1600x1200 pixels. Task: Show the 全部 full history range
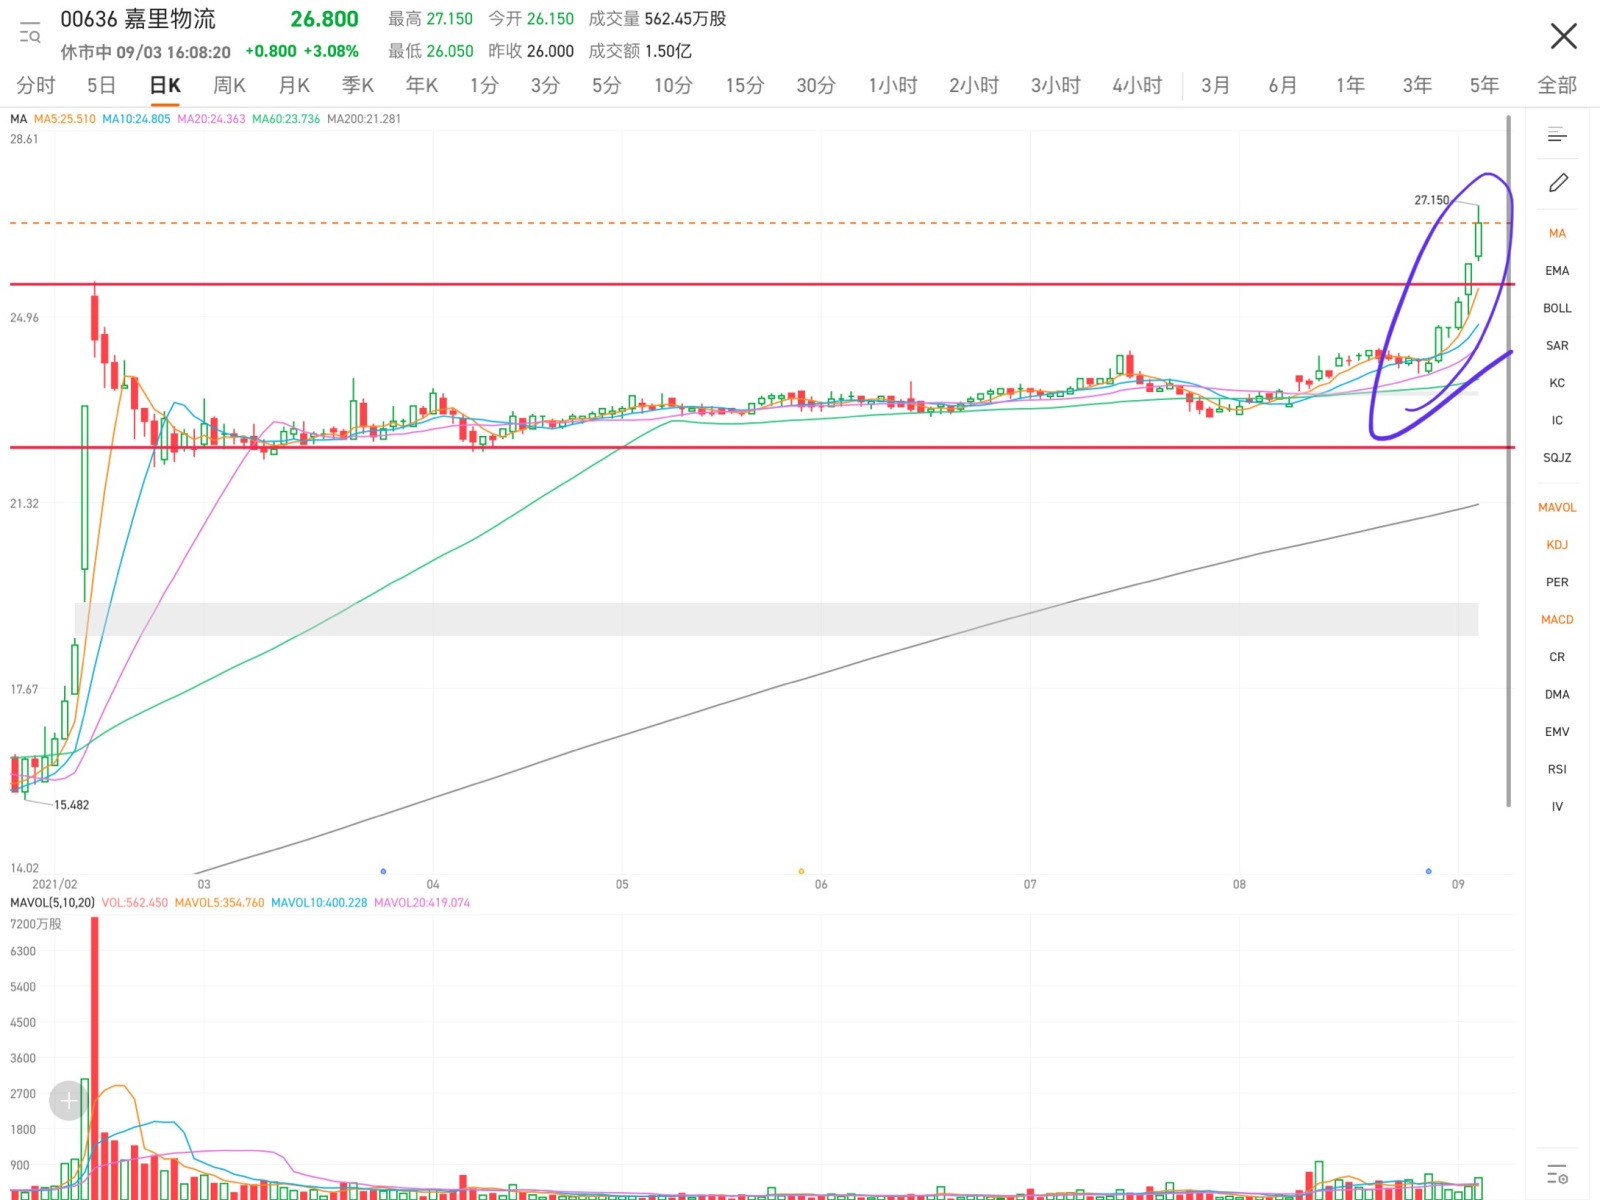pyautogui.click(x=1557, y=85)
